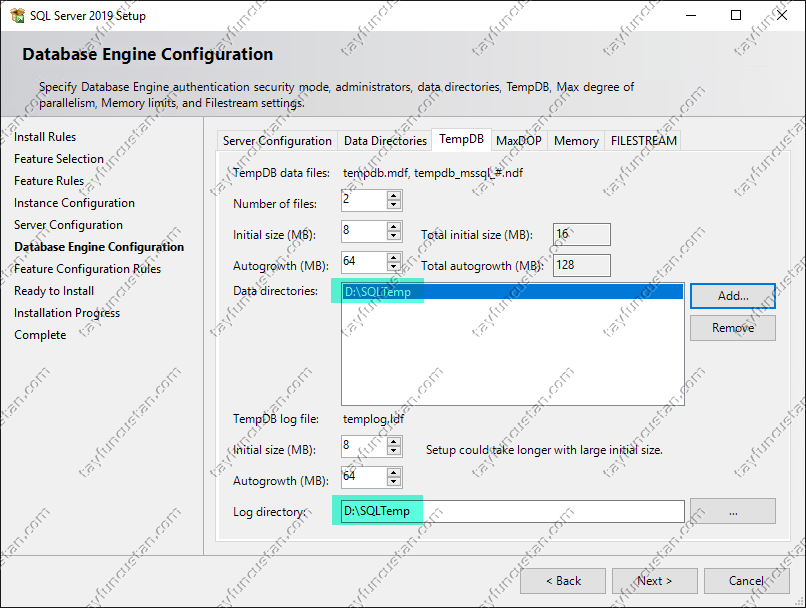Image resolution: width=806 pixels, height=608 pixels.
Task: Open the FILESTREAM tab
Action: point(644,141)
